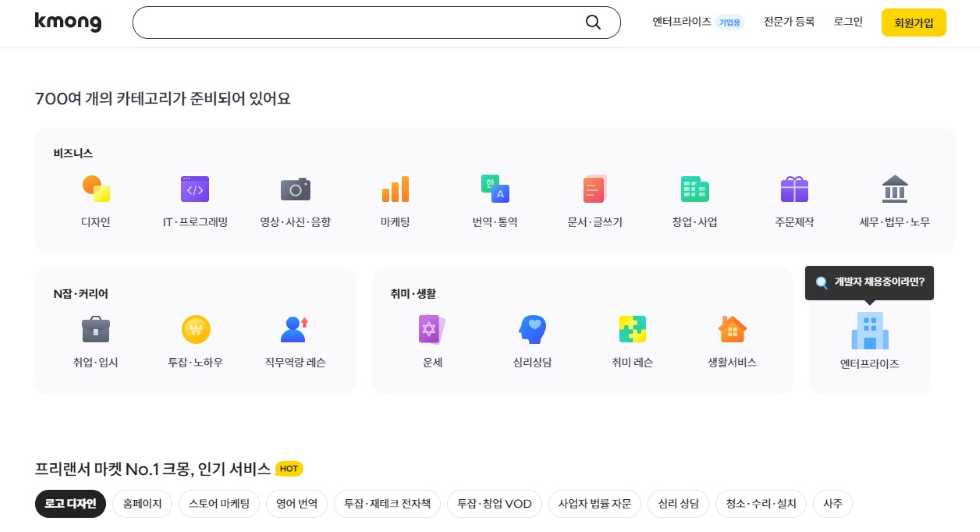Open the 디자인 category icon
This screenshot has height=532, width=980.
click(x=96, y=189)
